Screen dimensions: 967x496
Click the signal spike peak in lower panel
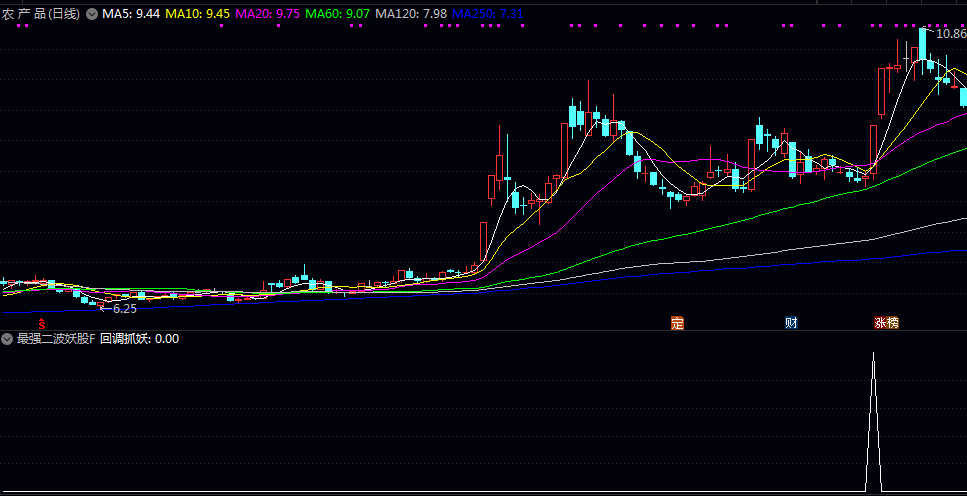874,354
